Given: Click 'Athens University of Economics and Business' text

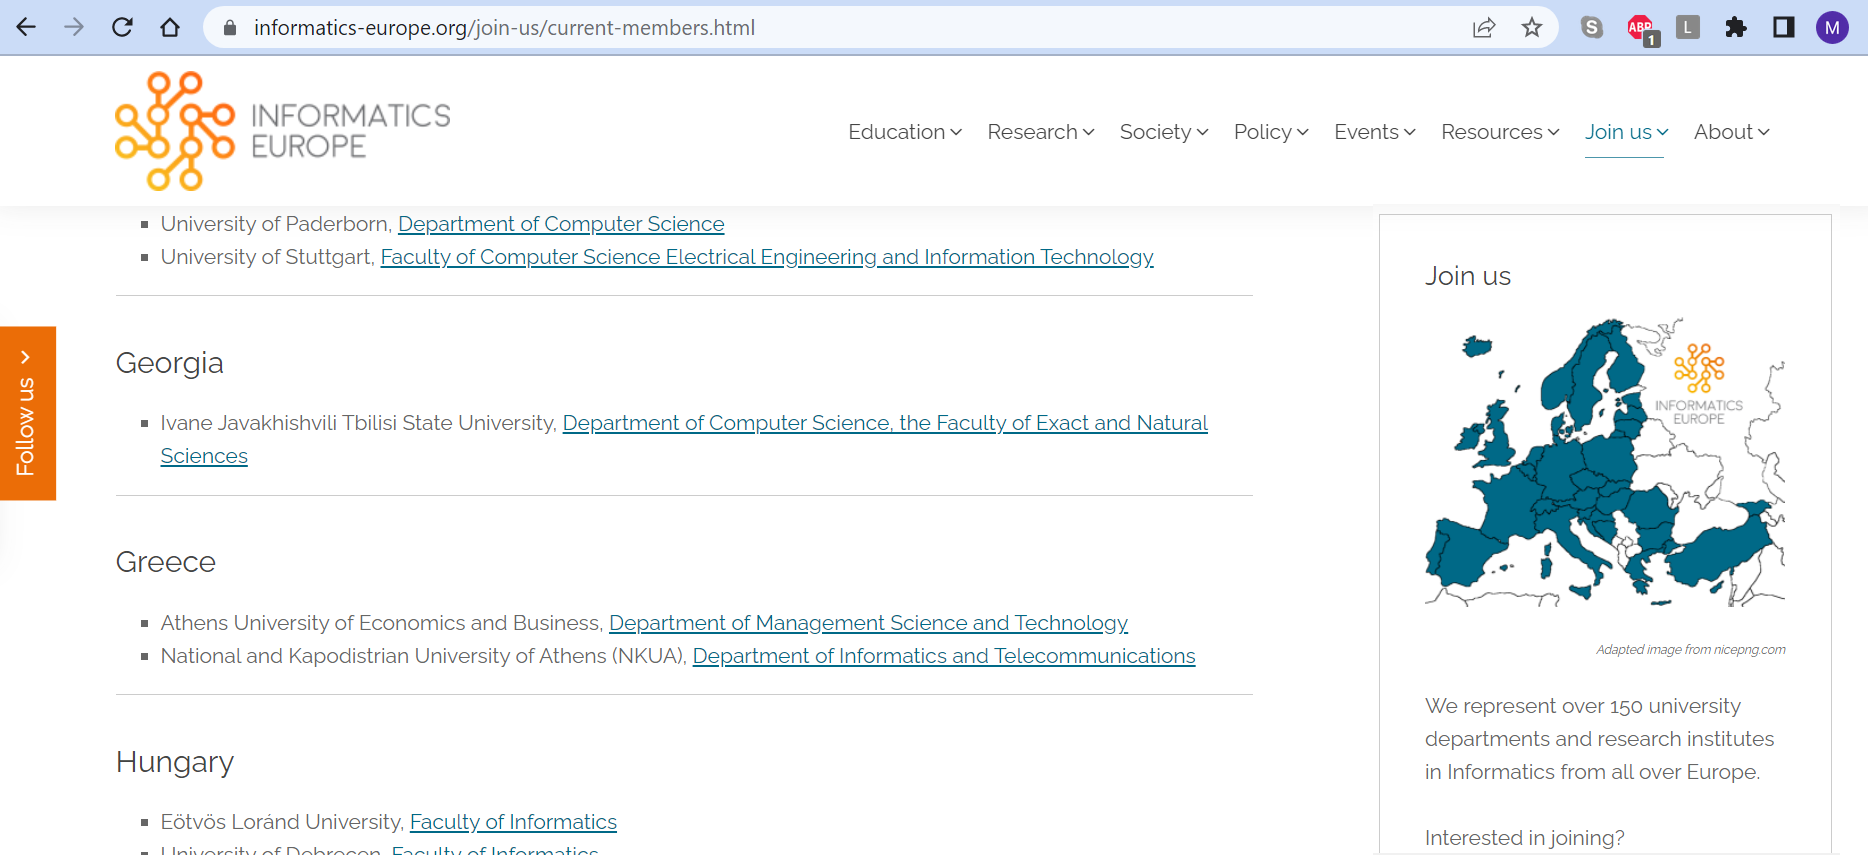Looking at the screenshot, I should [x=382, y=623].
